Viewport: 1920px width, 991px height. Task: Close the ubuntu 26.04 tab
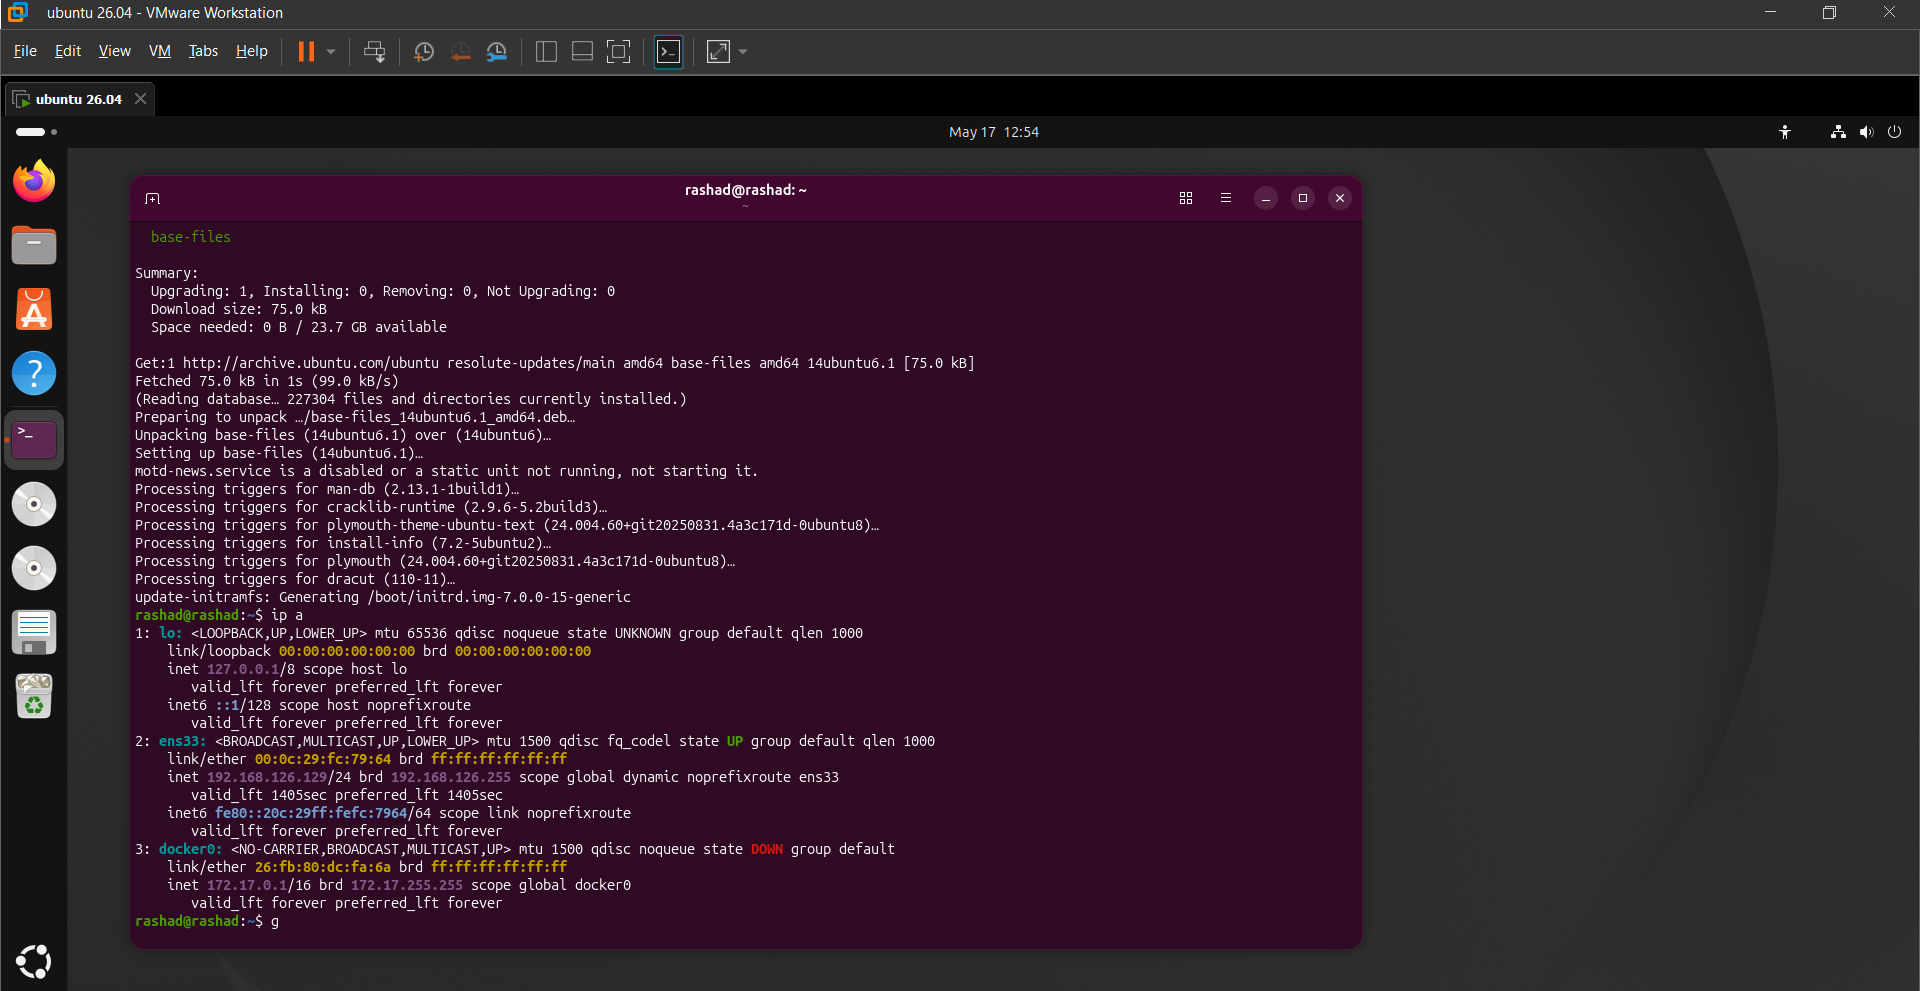[x=141, y=98]
